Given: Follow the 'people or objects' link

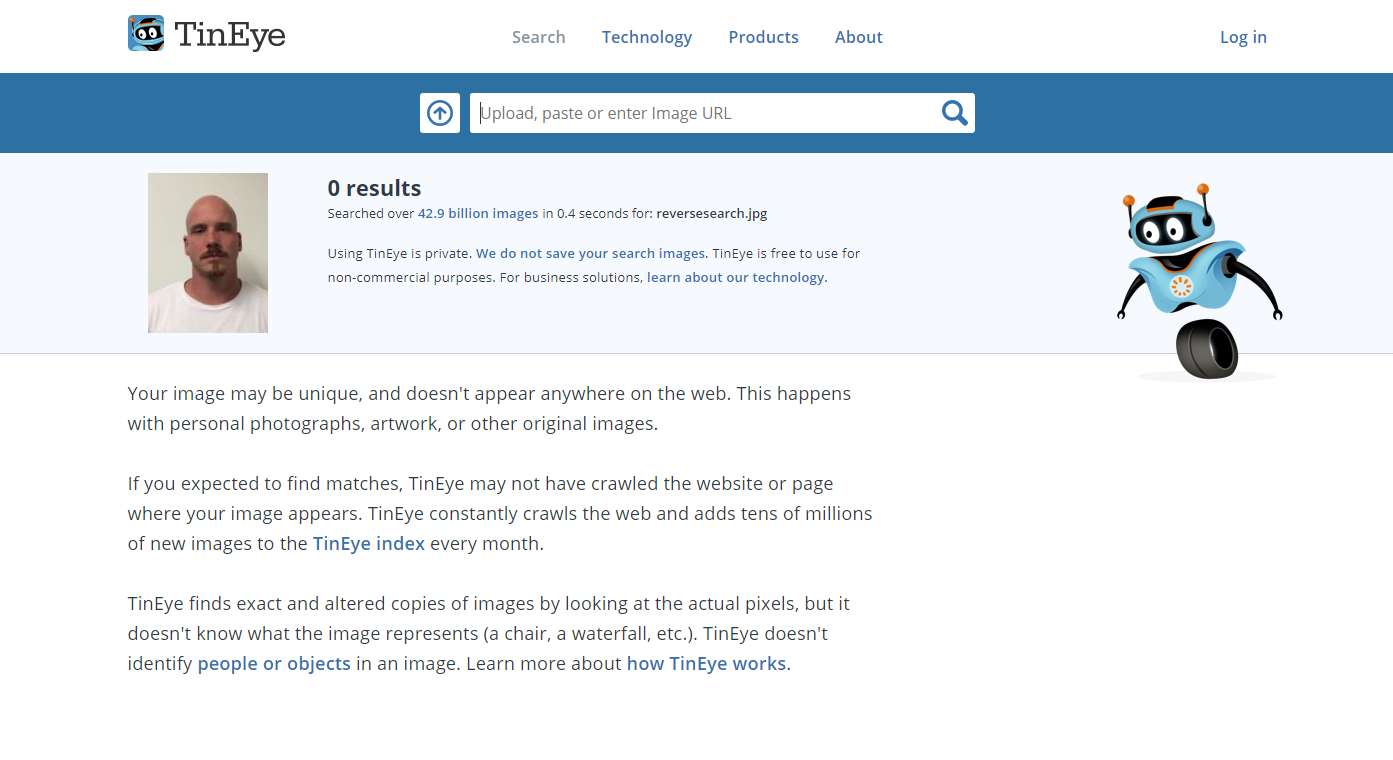Looking at the screenshot, I should 274,664.
